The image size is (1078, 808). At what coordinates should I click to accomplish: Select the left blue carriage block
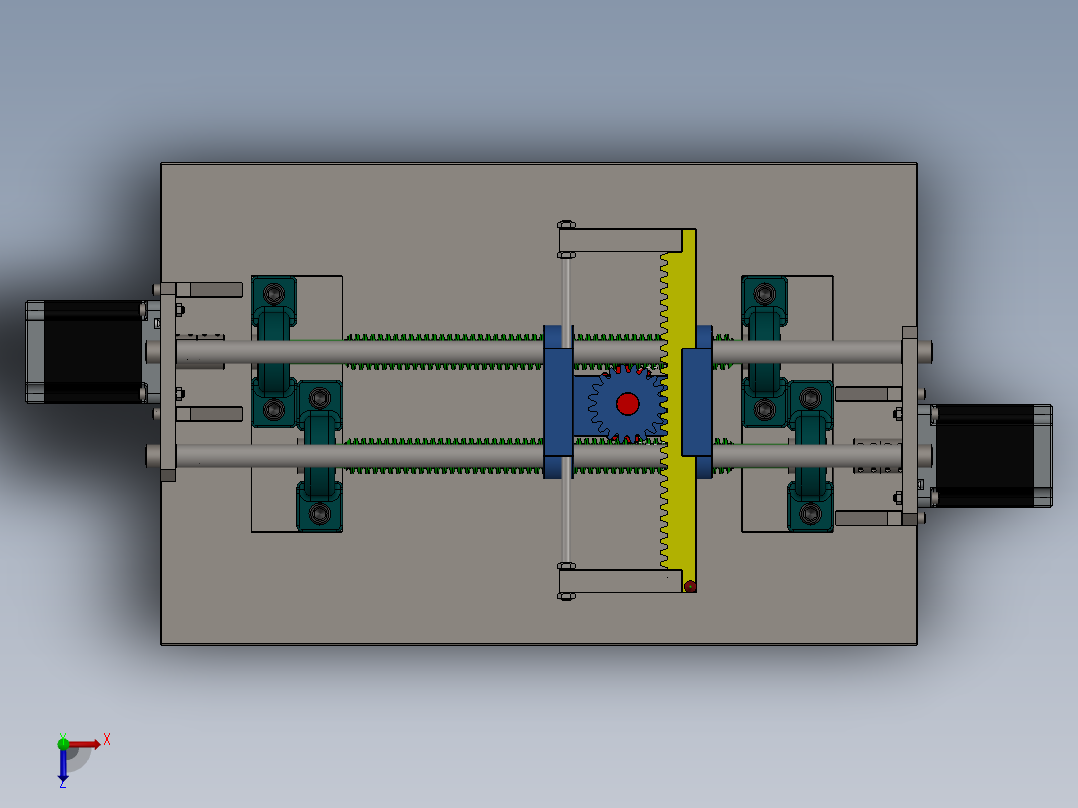tap(556, 400)
